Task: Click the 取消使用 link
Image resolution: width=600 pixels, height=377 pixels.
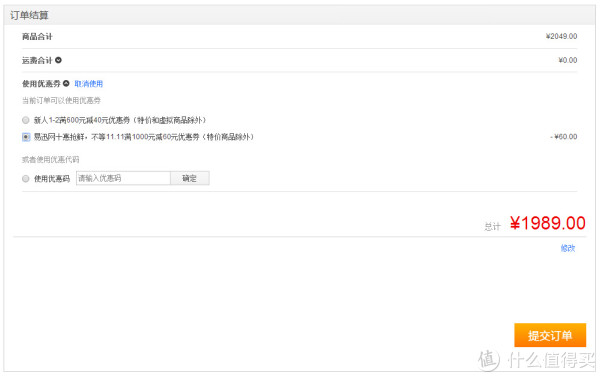Action: click(x=89, y=84)
